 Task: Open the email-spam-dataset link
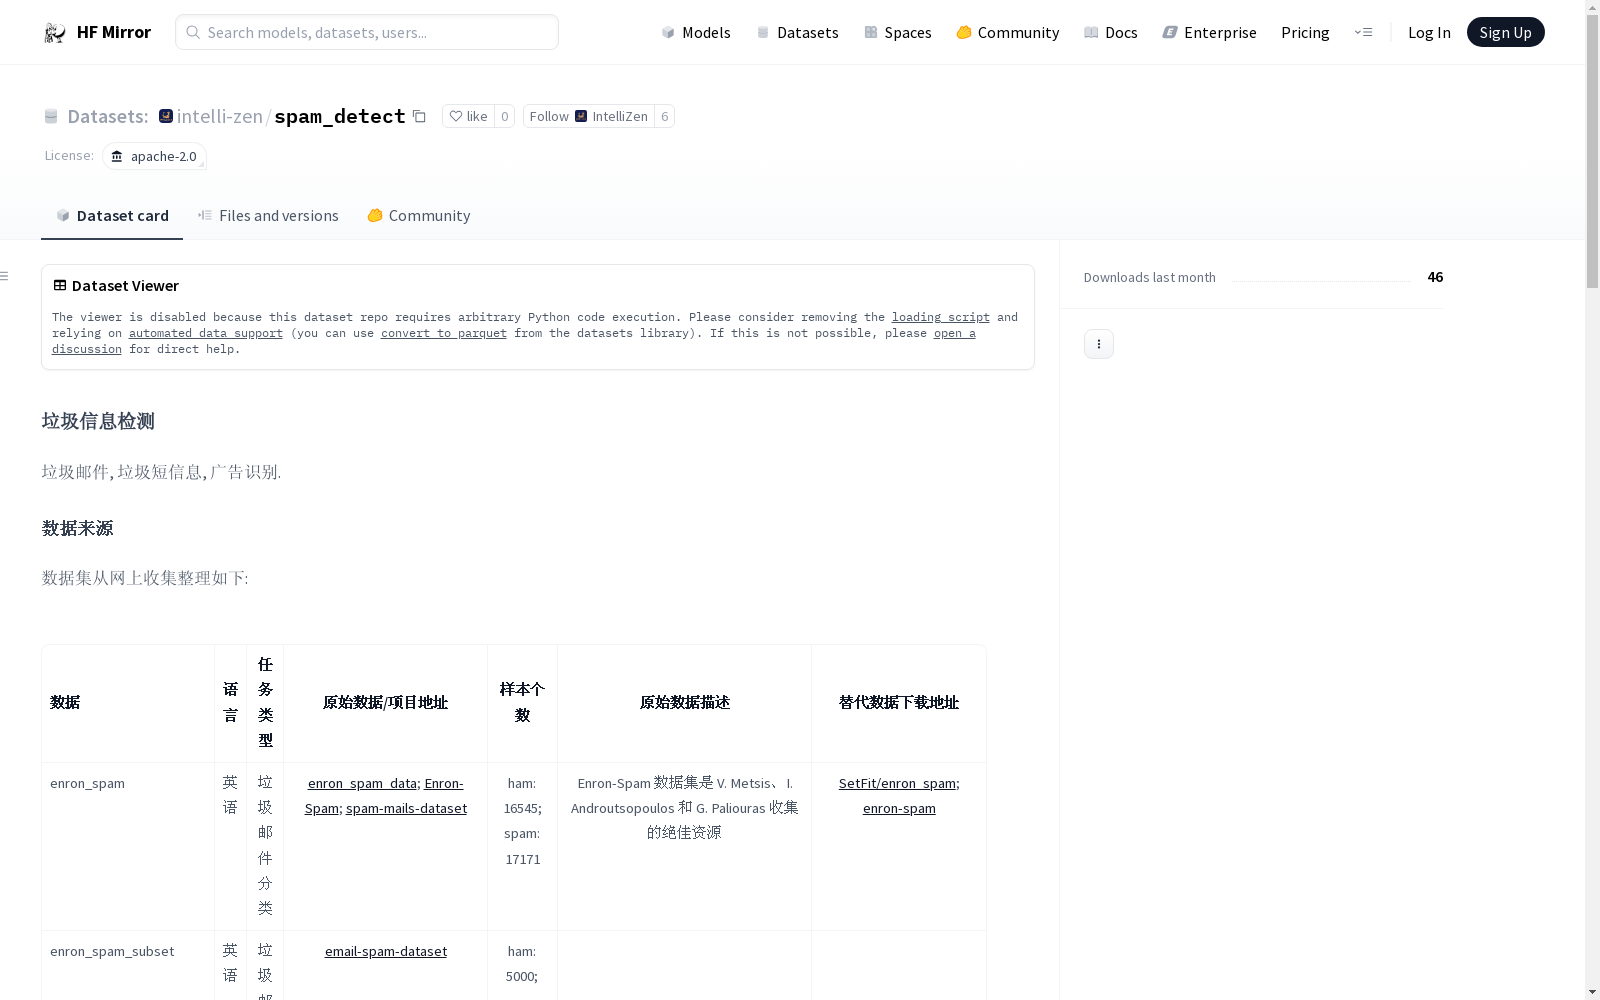click(386, 951)
